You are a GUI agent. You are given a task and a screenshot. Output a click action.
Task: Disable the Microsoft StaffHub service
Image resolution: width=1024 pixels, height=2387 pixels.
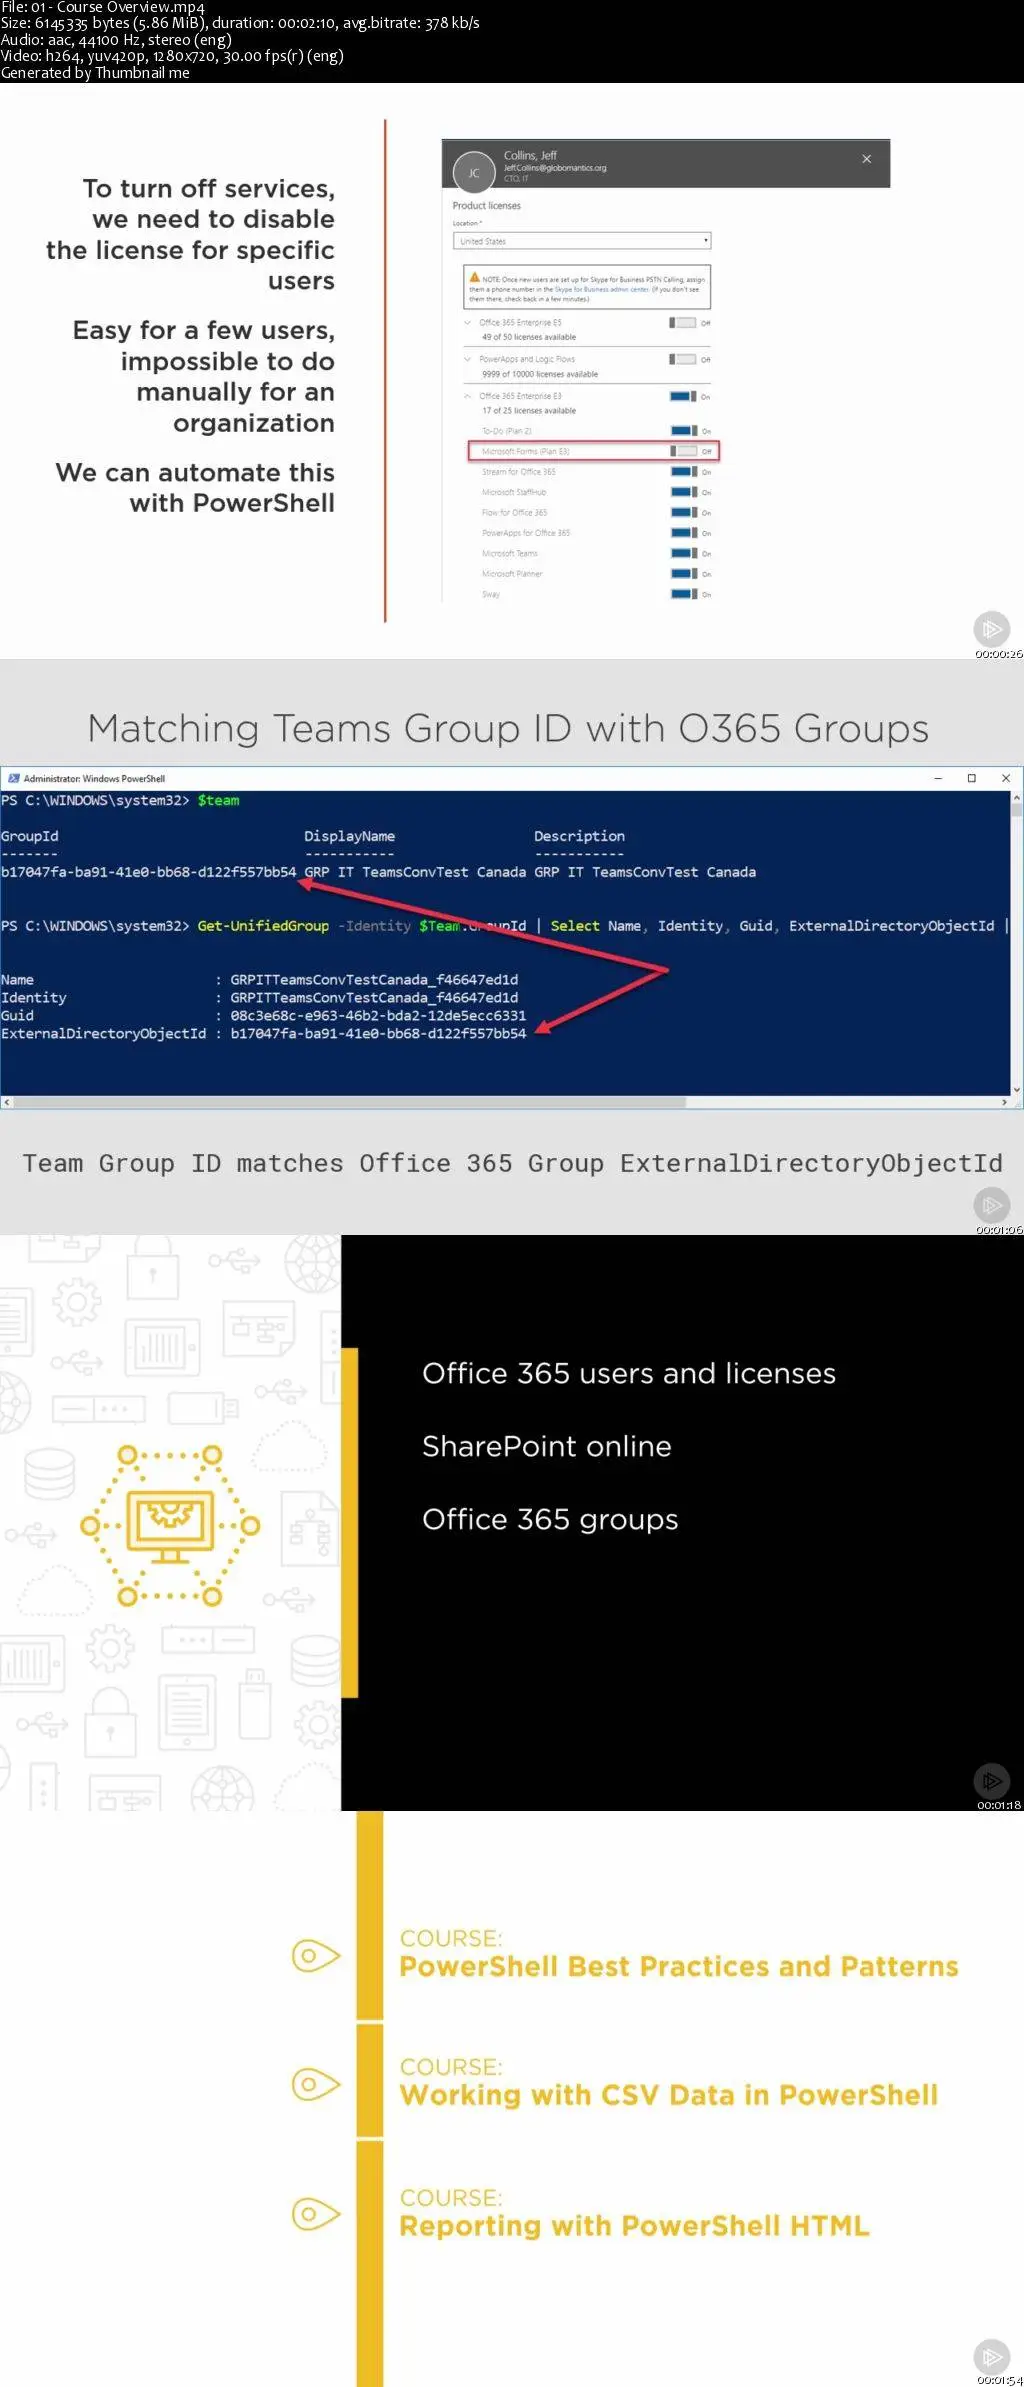pos(684,492)
